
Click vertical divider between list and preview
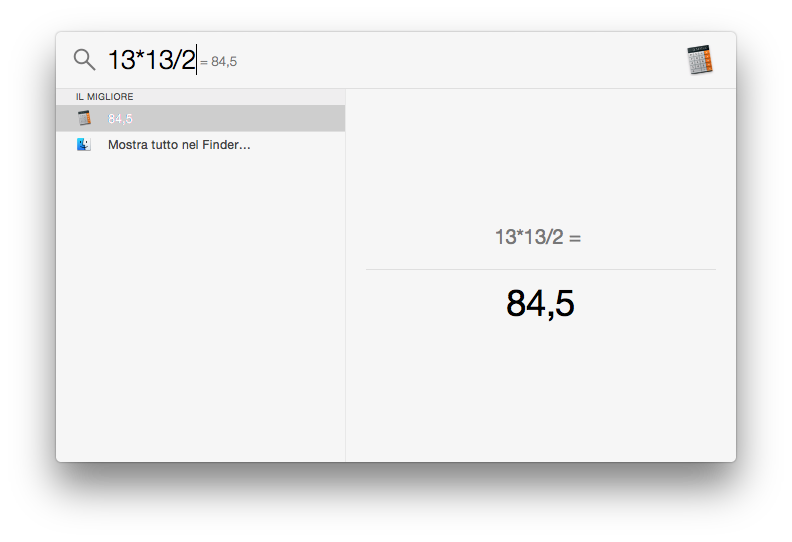click(x=345, y=300)
